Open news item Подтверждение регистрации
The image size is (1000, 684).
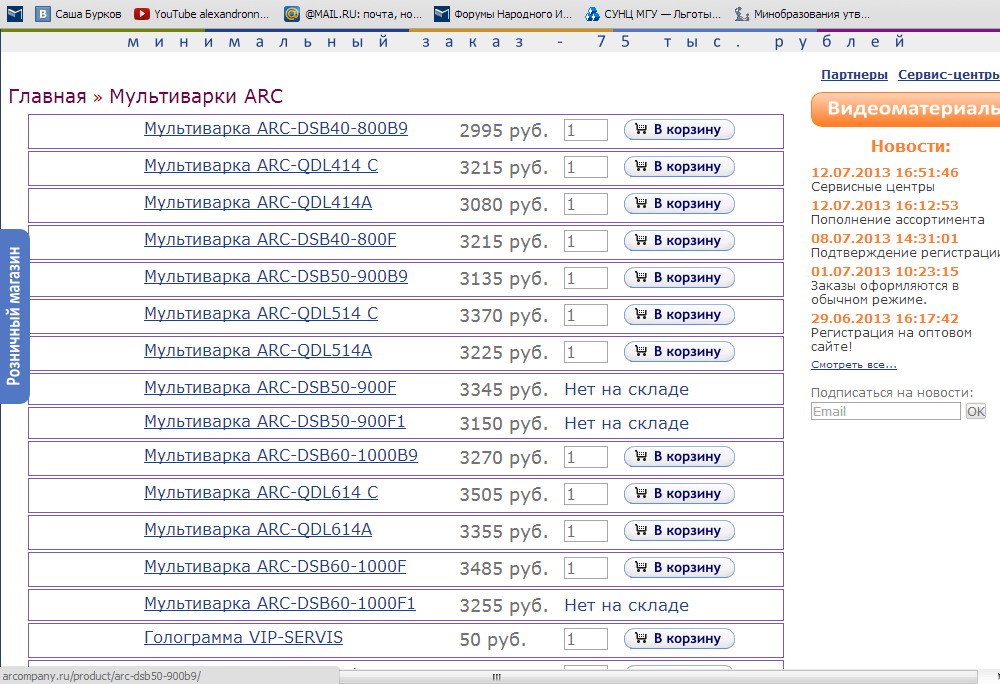[905, 253]
